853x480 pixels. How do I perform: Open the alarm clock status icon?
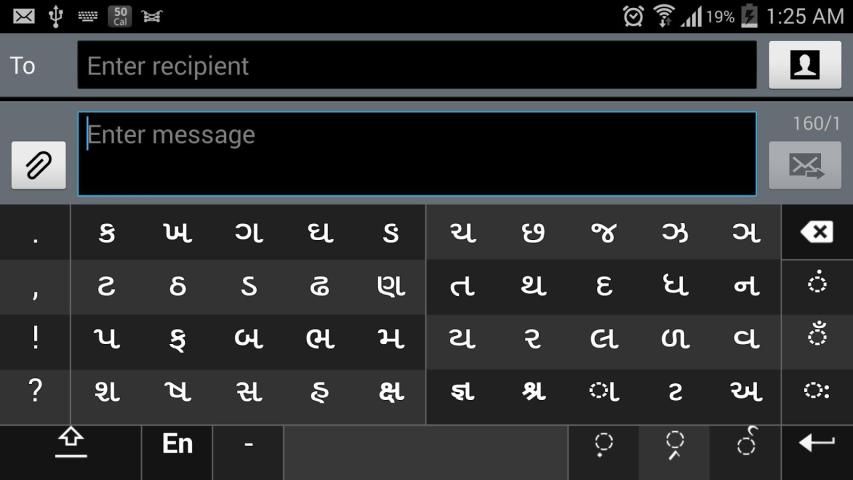633,16
